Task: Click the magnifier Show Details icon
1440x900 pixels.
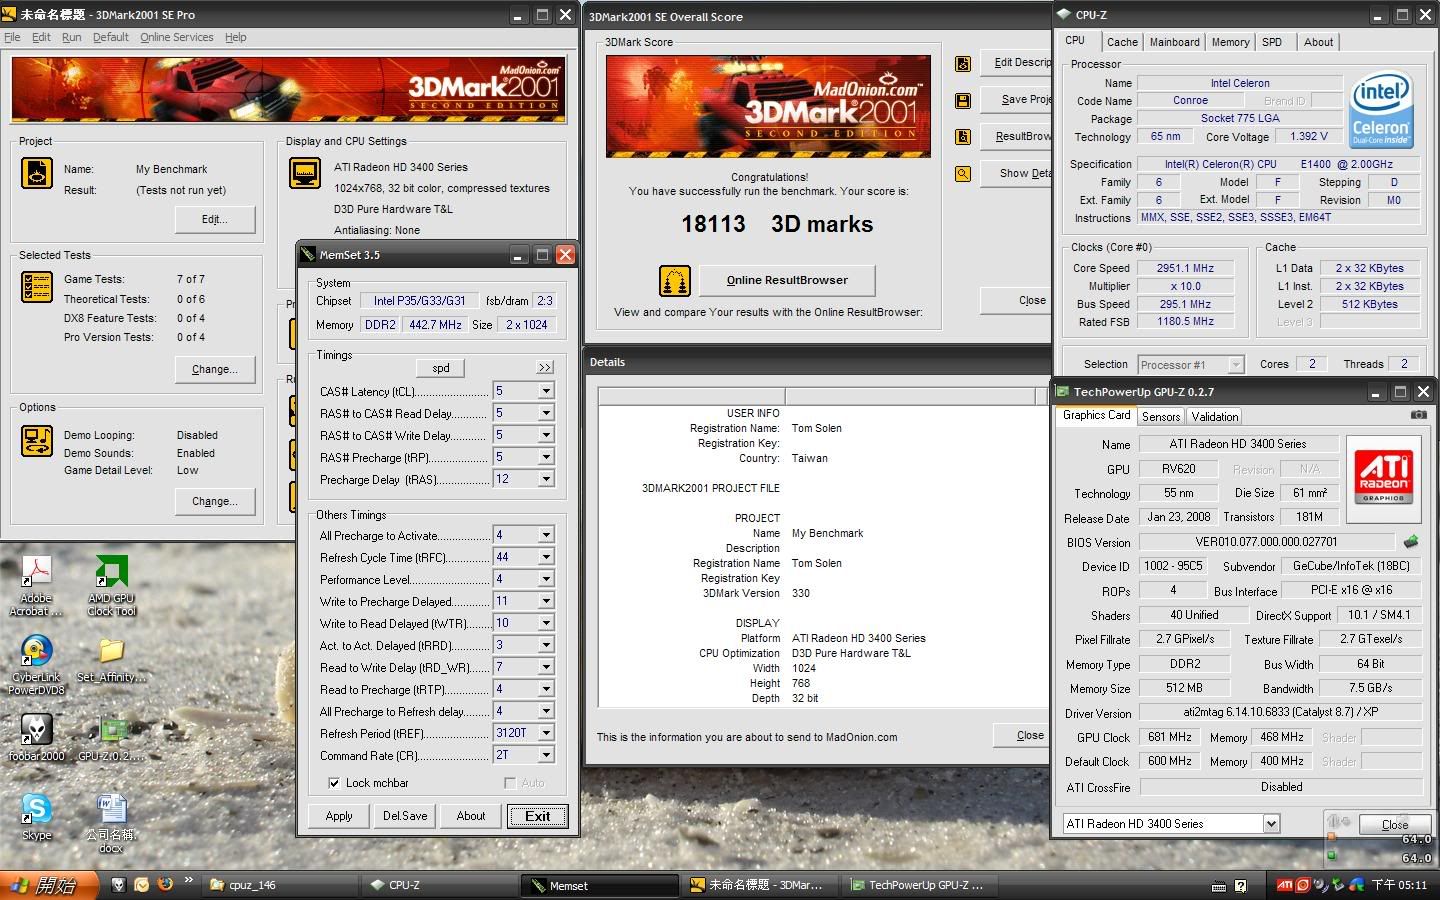Action: coord(963,174)
